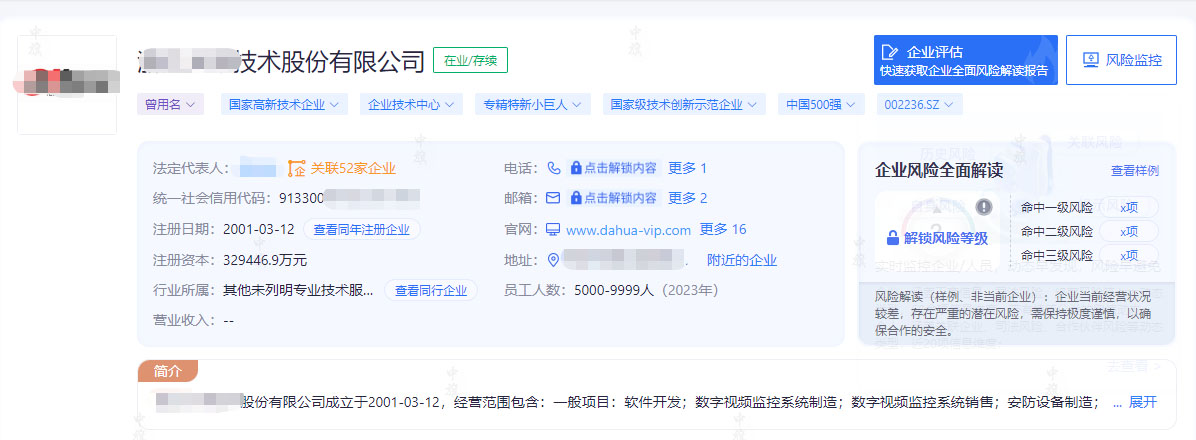Click 查看同年注册企业 button

362,229
